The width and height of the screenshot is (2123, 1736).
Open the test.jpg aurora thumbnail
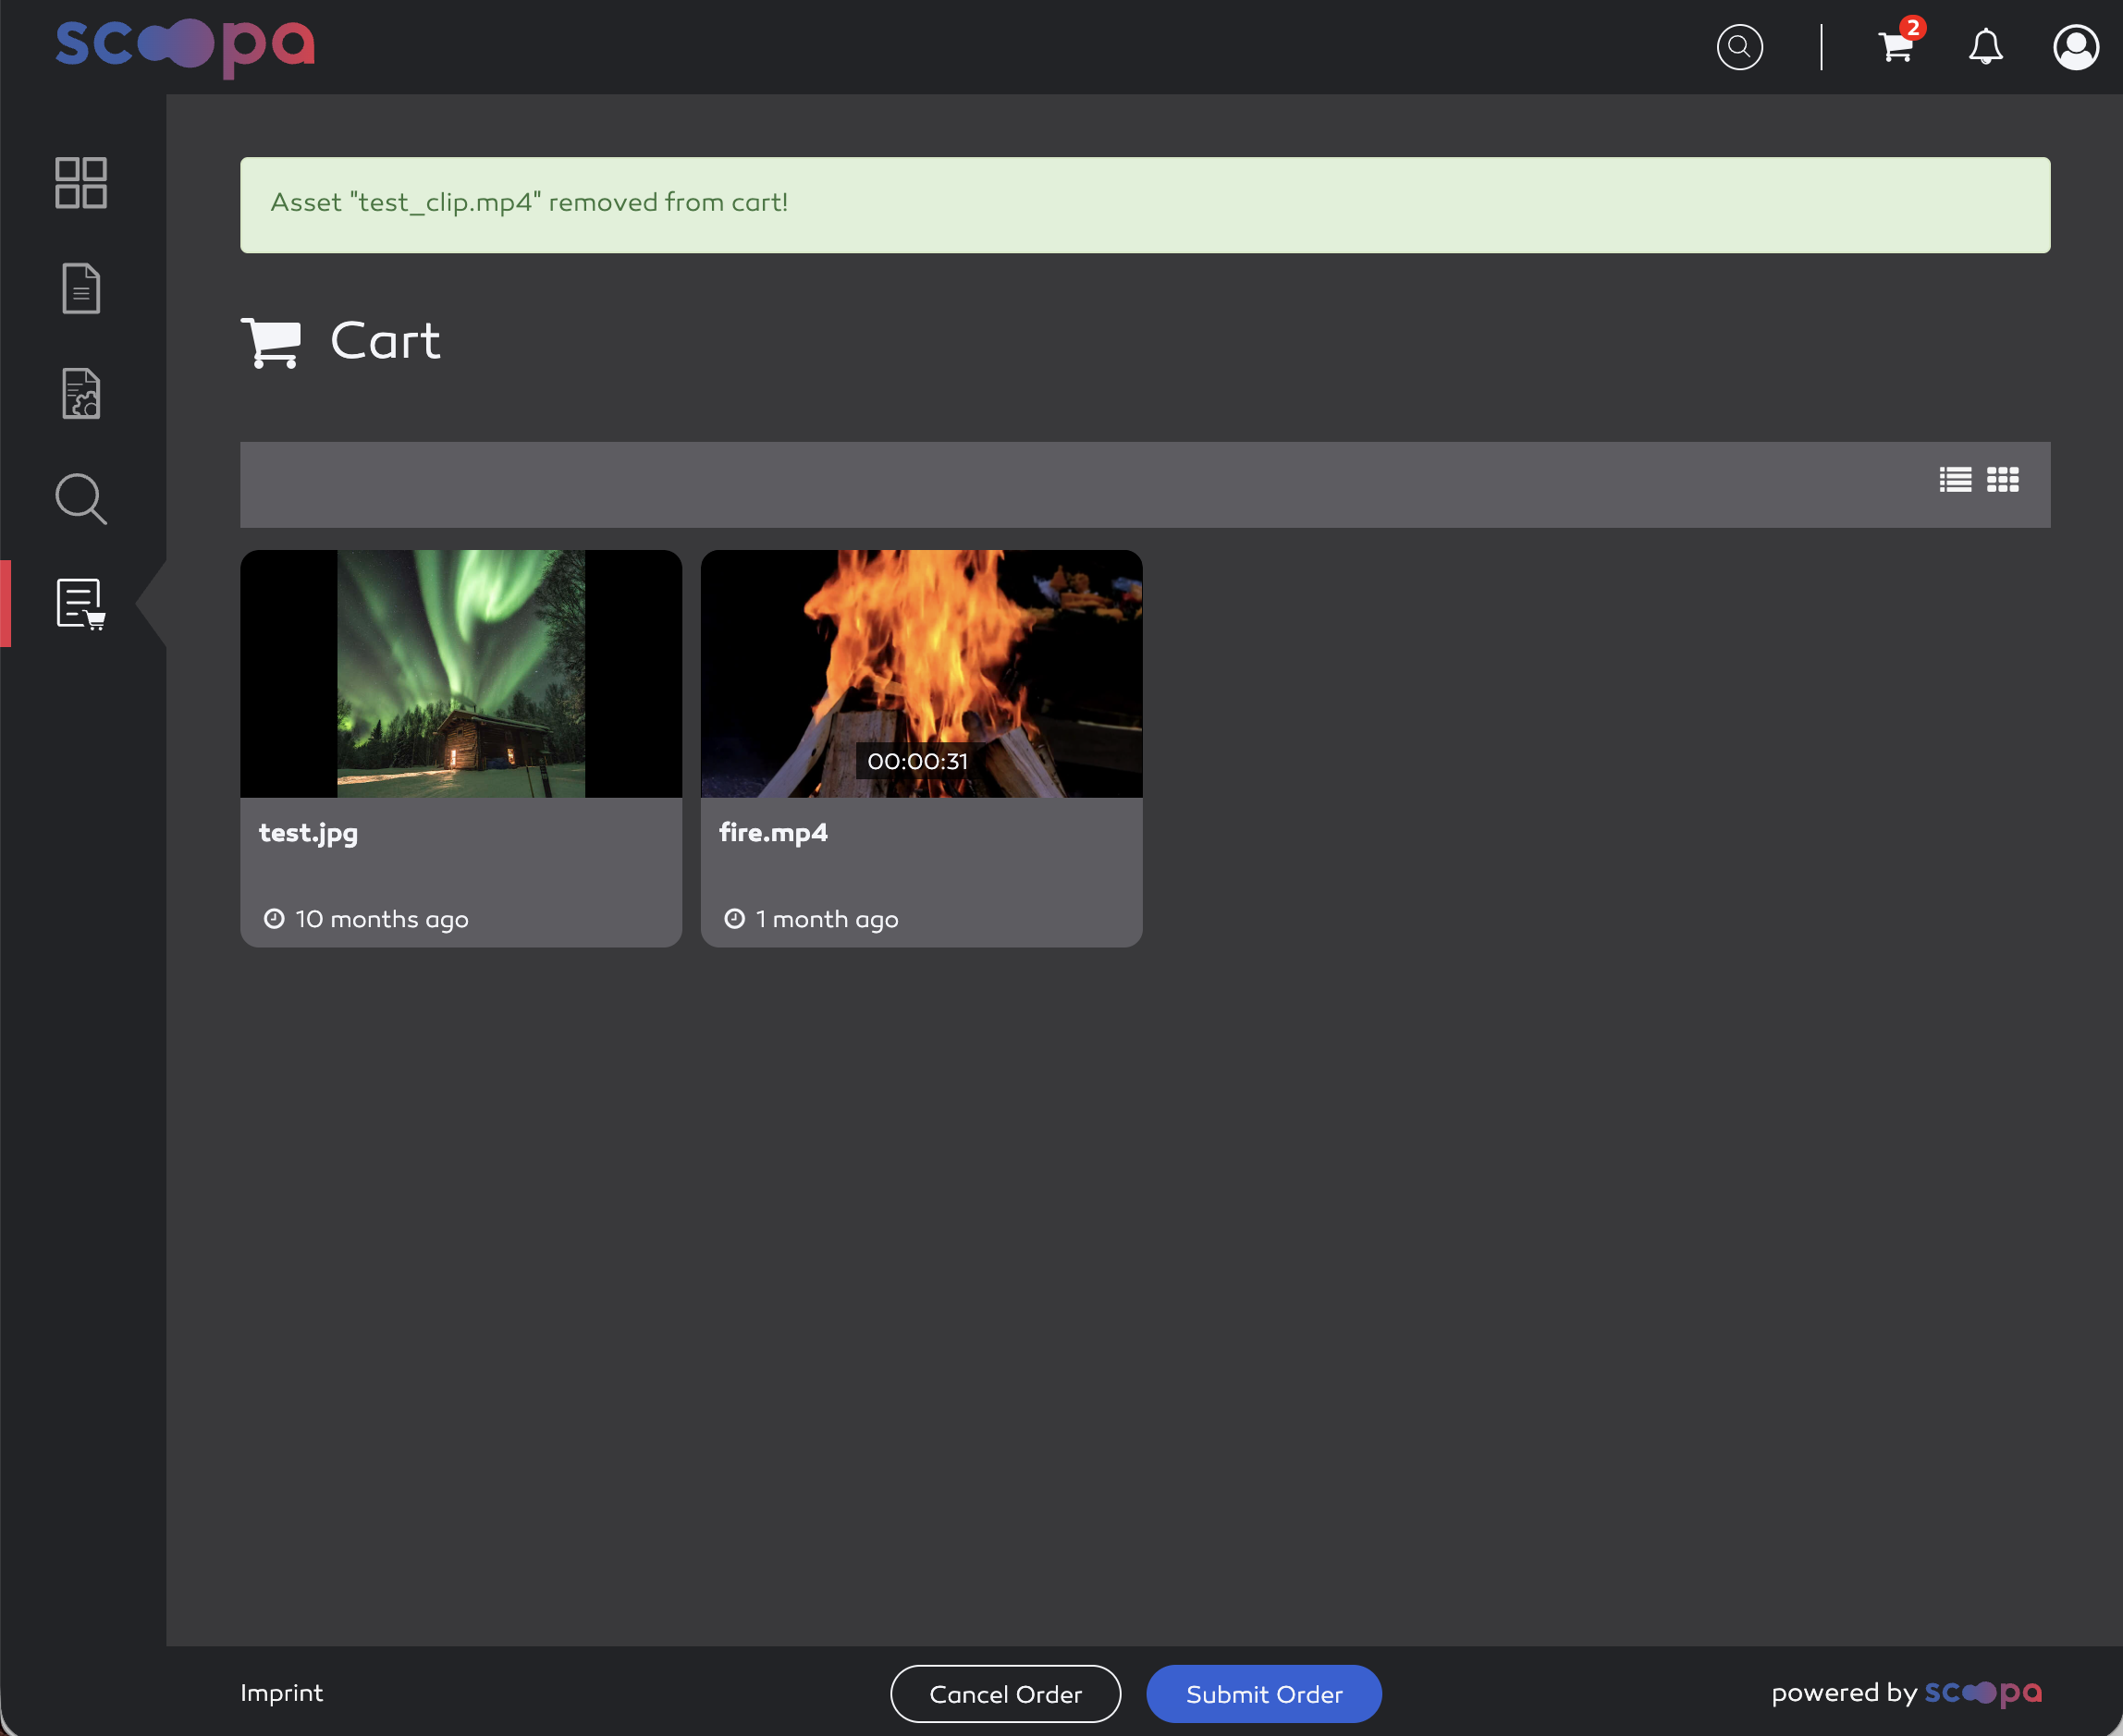click(x=461, y=673)
